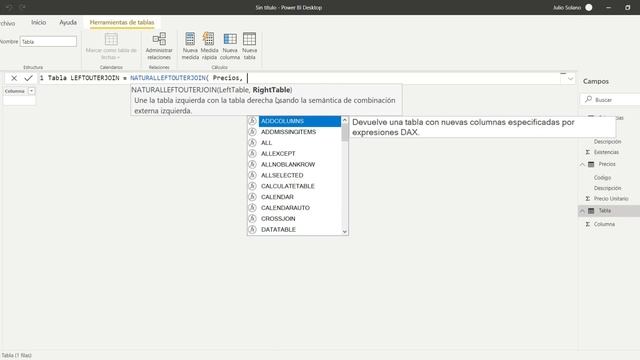Click the search magnifier in Campos
The height and width of the screenshot is (360, 640).
tap(588, 99)
